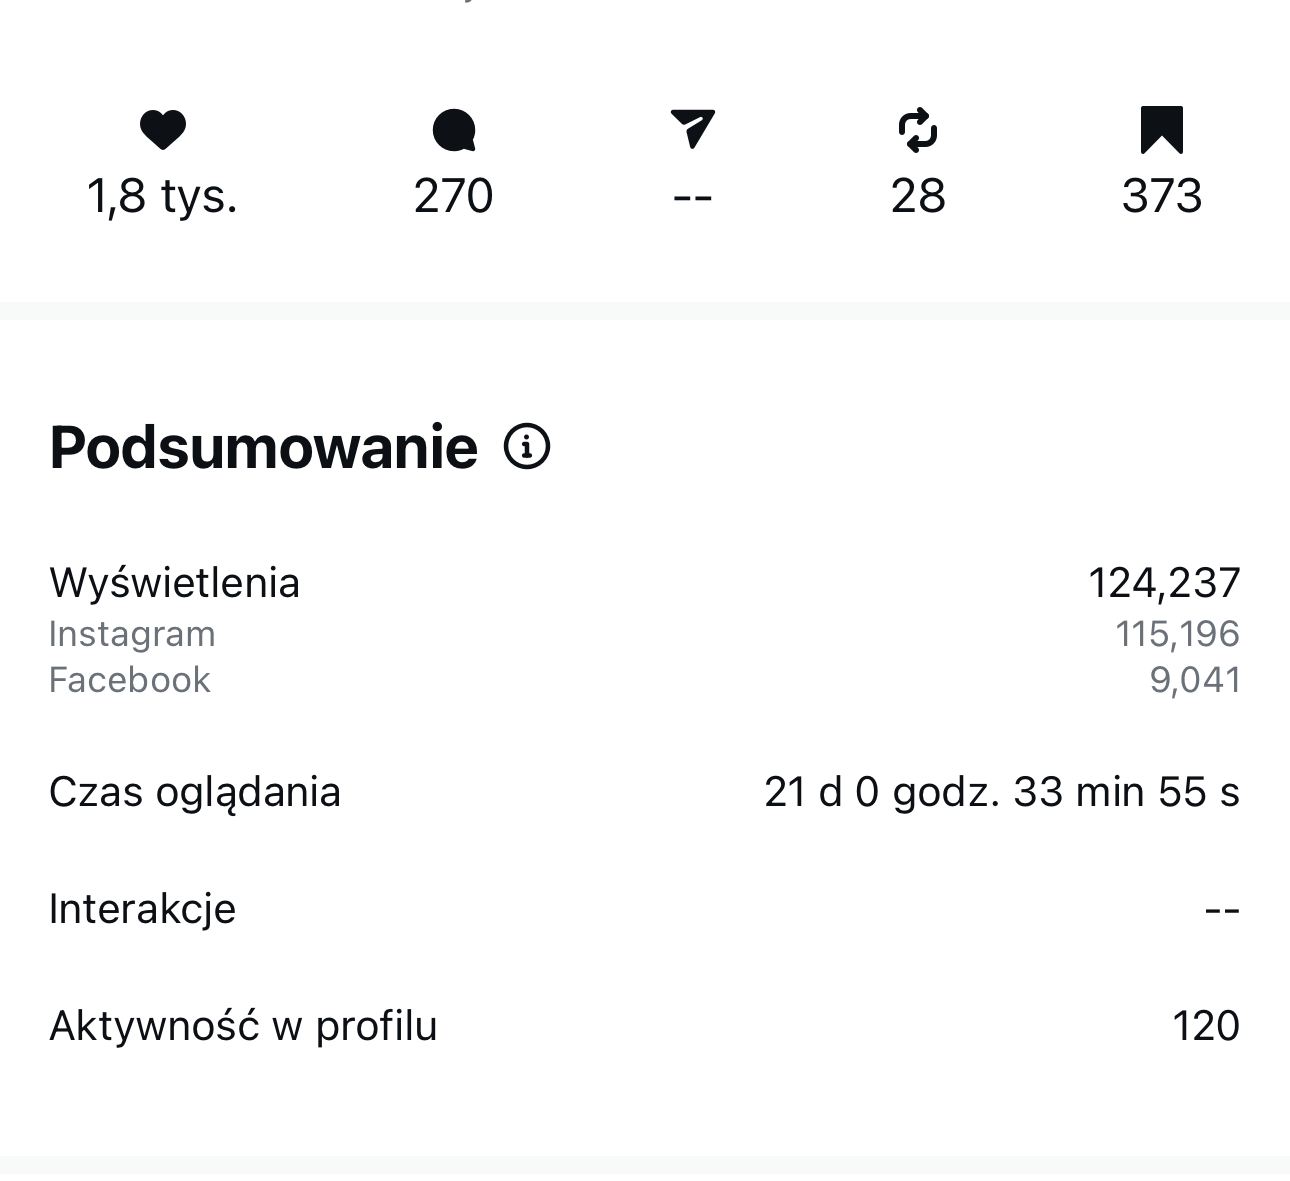The height and width of the screenshot is (1181, 1290).
Task: Click the Facebook views value 9,041
Action: tap(1194, 680)
